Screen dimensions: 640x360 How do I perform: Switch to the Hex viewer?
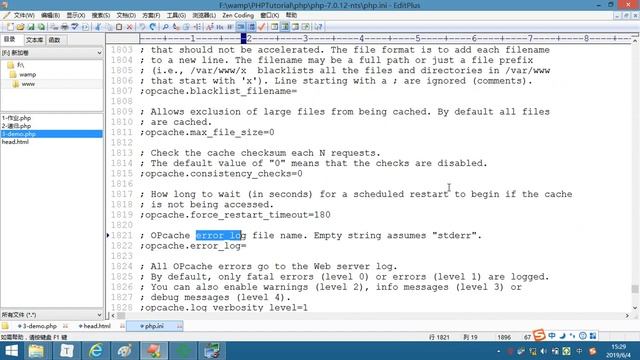point(220,27)
